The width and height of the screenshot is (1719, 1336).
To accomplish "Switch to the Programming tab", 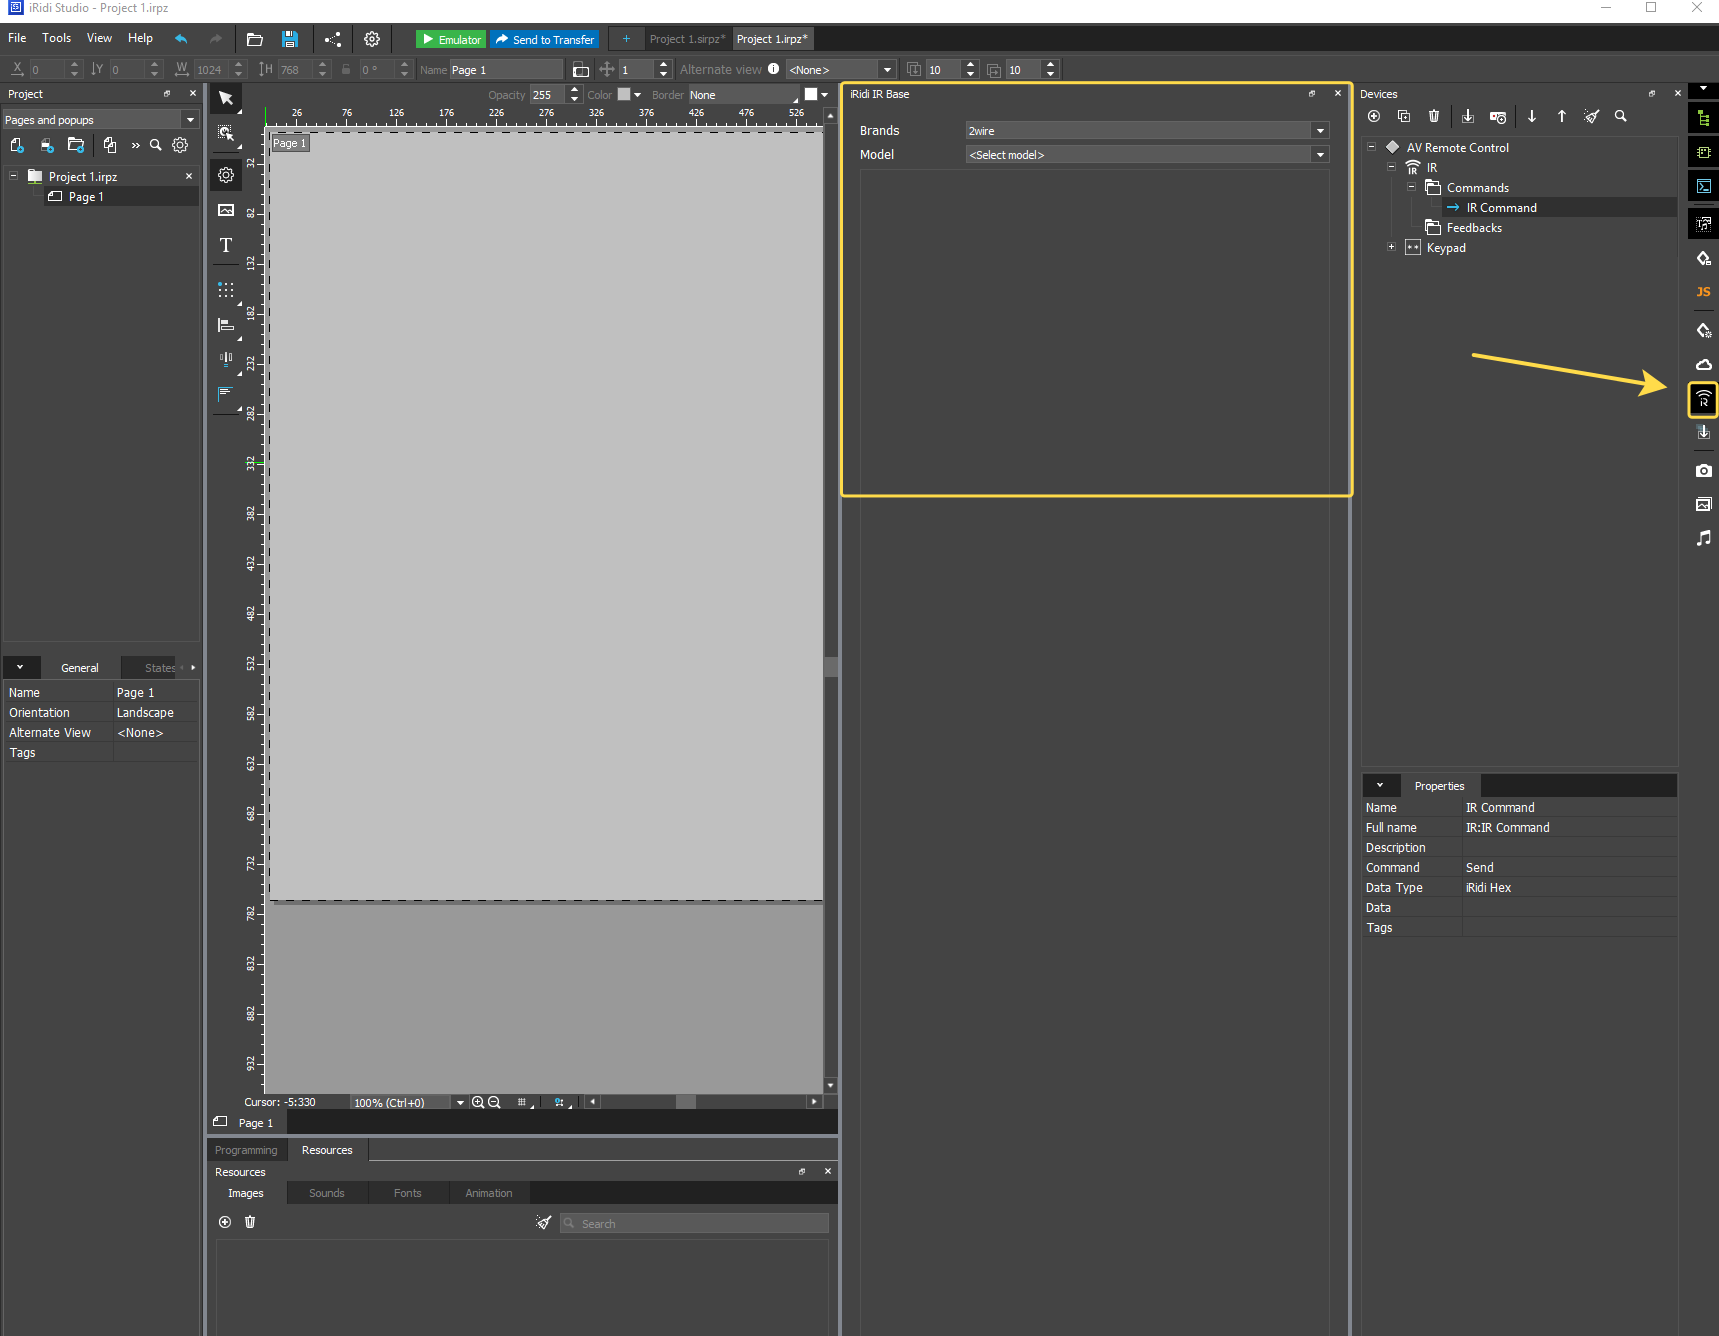I will (246, 1150).
